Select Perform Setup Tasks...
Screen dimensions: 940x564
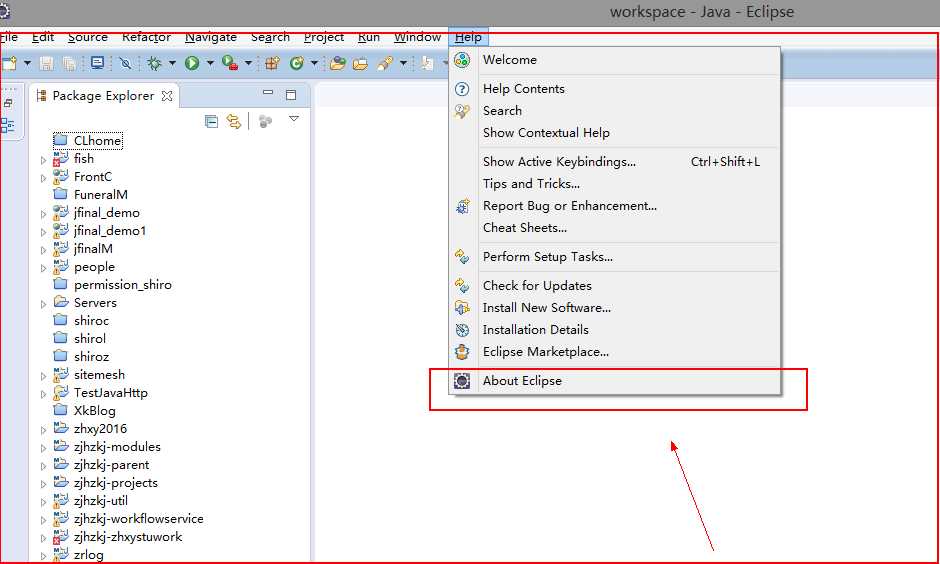click(x=614, y=257)
